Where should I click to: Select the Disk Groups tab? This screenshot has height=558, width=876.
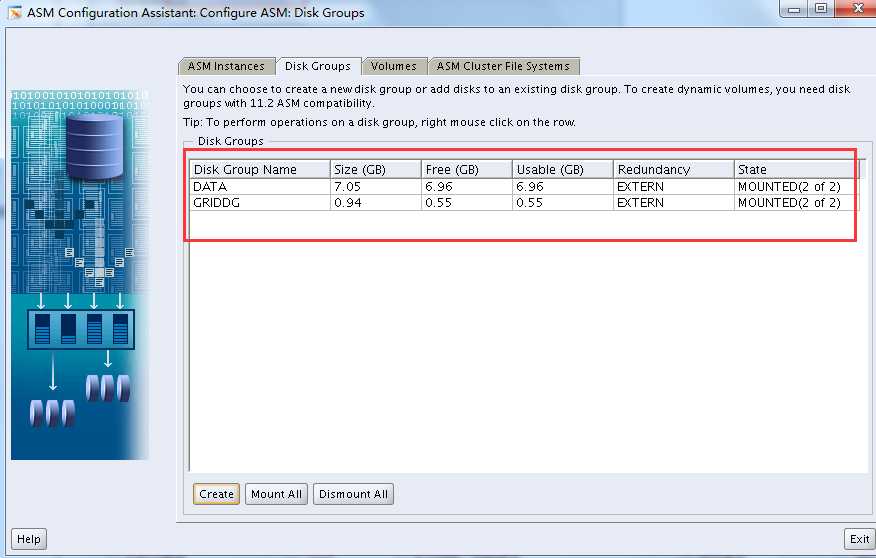(318, 66)
